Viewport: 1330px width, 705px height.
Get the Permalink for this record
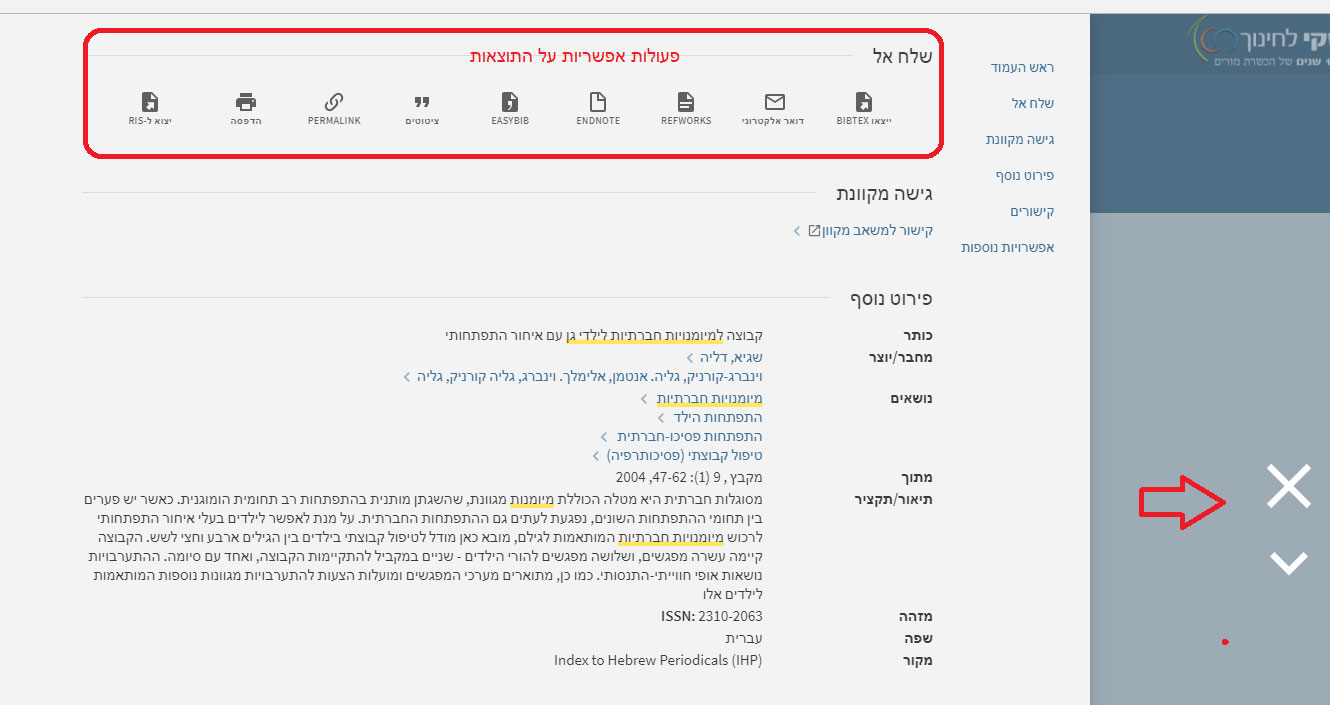pyautogui.click(x=334, y=102)
